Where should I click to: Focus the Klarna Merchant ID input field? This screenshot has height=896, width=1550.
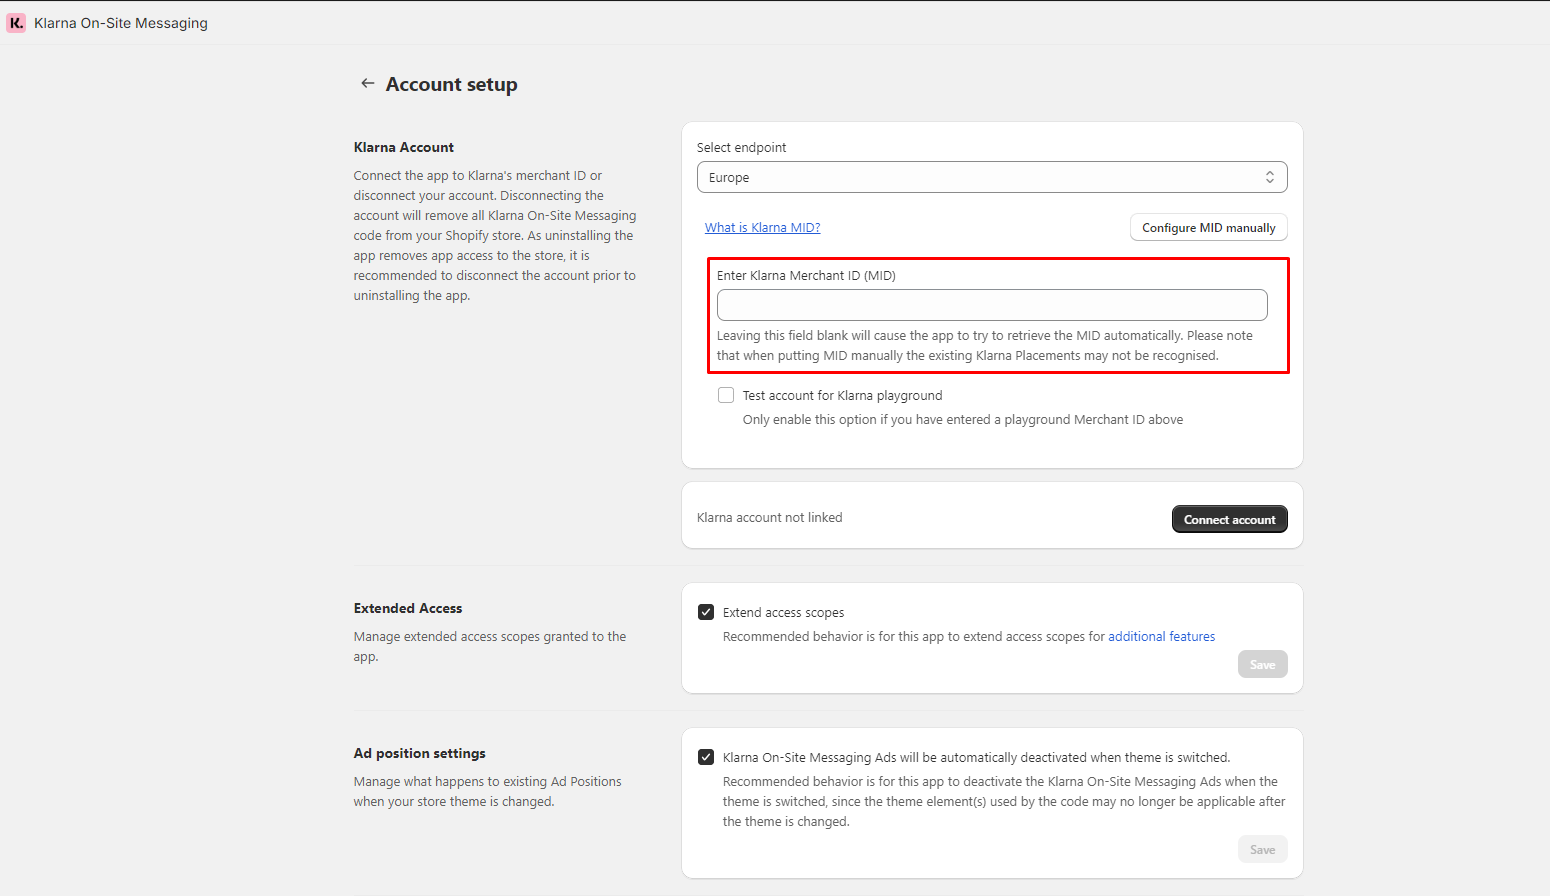pyautogui.click(x=991, y=305)
